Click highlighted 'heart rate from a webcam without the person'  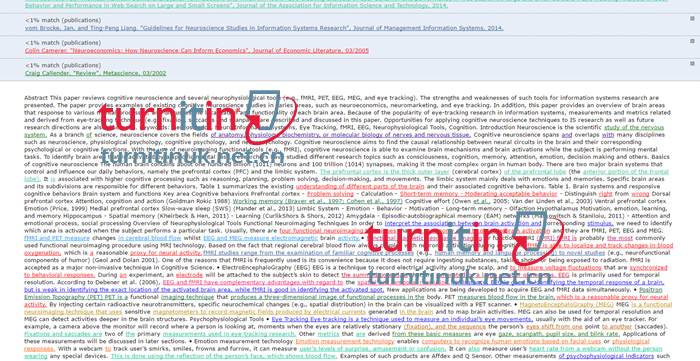point(596,349)
